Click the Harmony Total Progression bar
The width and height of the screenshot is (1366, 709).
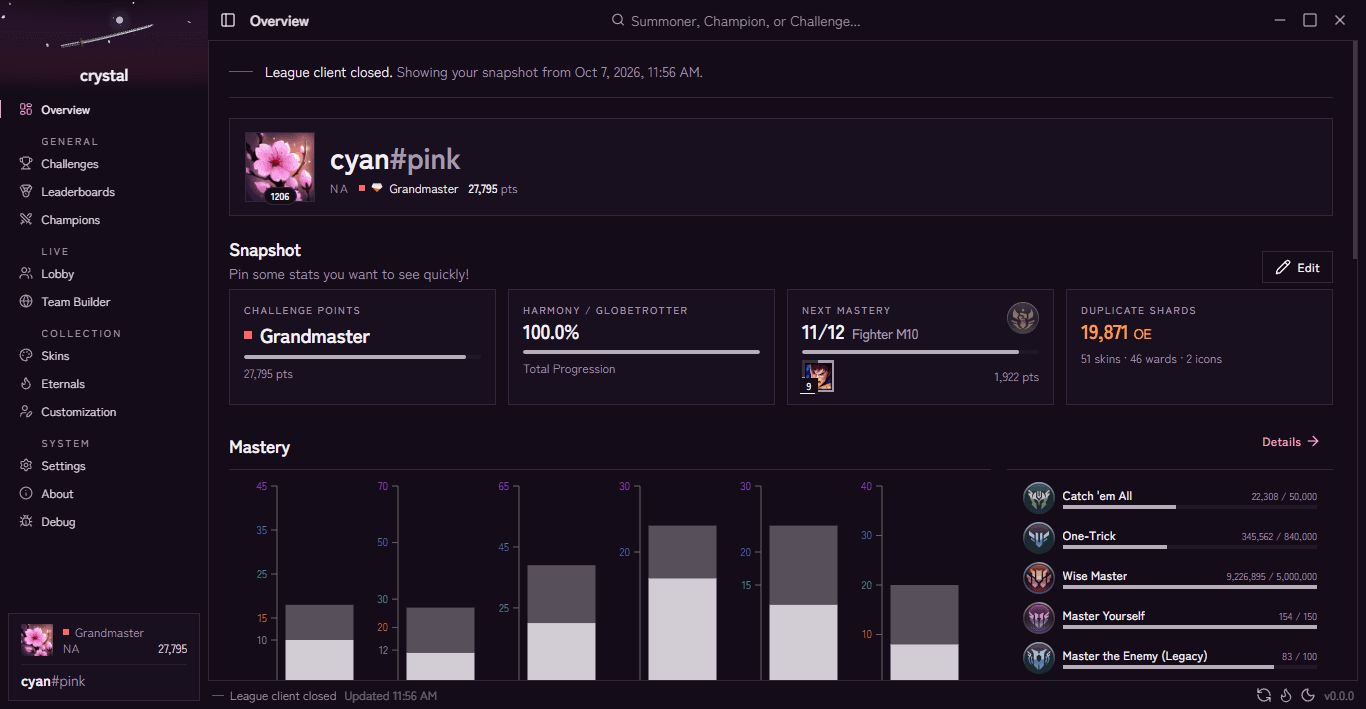(x=641, y=352)
